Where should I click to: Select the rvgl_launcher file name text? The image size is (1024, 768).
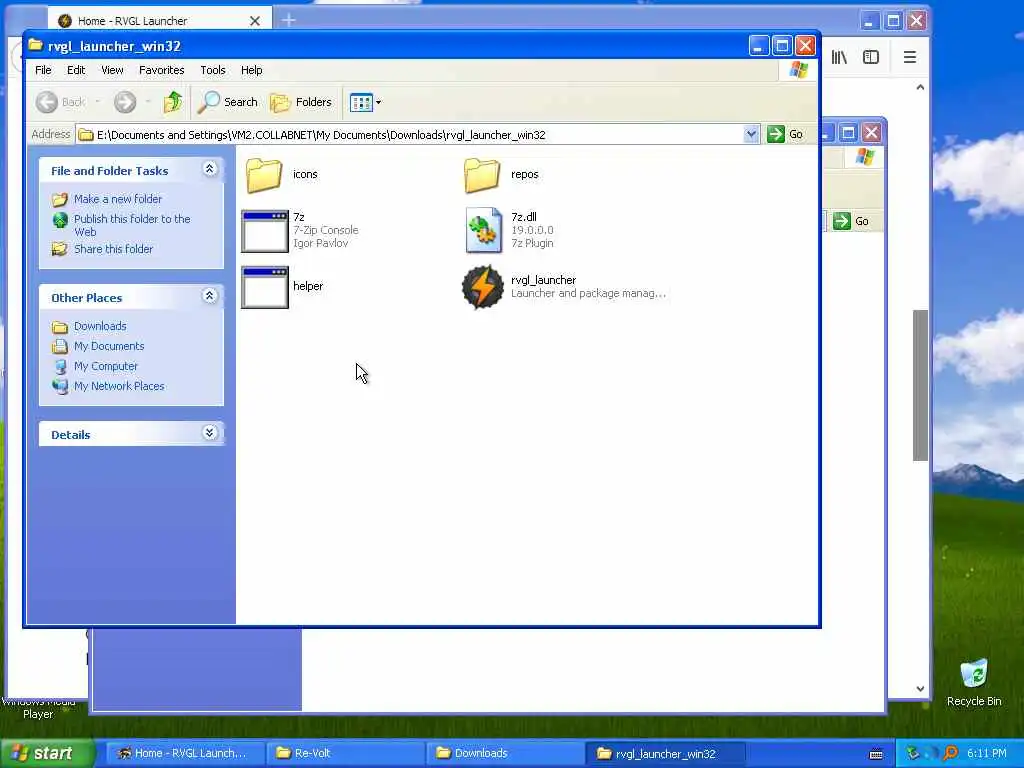(x=543, y=280)
